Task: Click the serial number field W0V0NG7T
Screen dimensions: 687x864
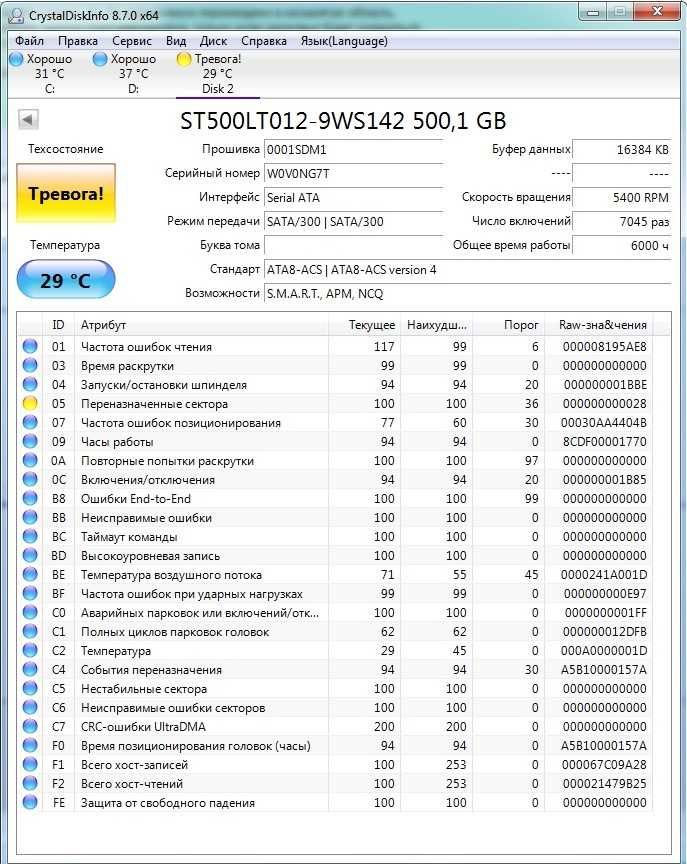Action: click(x=353, y=174)
